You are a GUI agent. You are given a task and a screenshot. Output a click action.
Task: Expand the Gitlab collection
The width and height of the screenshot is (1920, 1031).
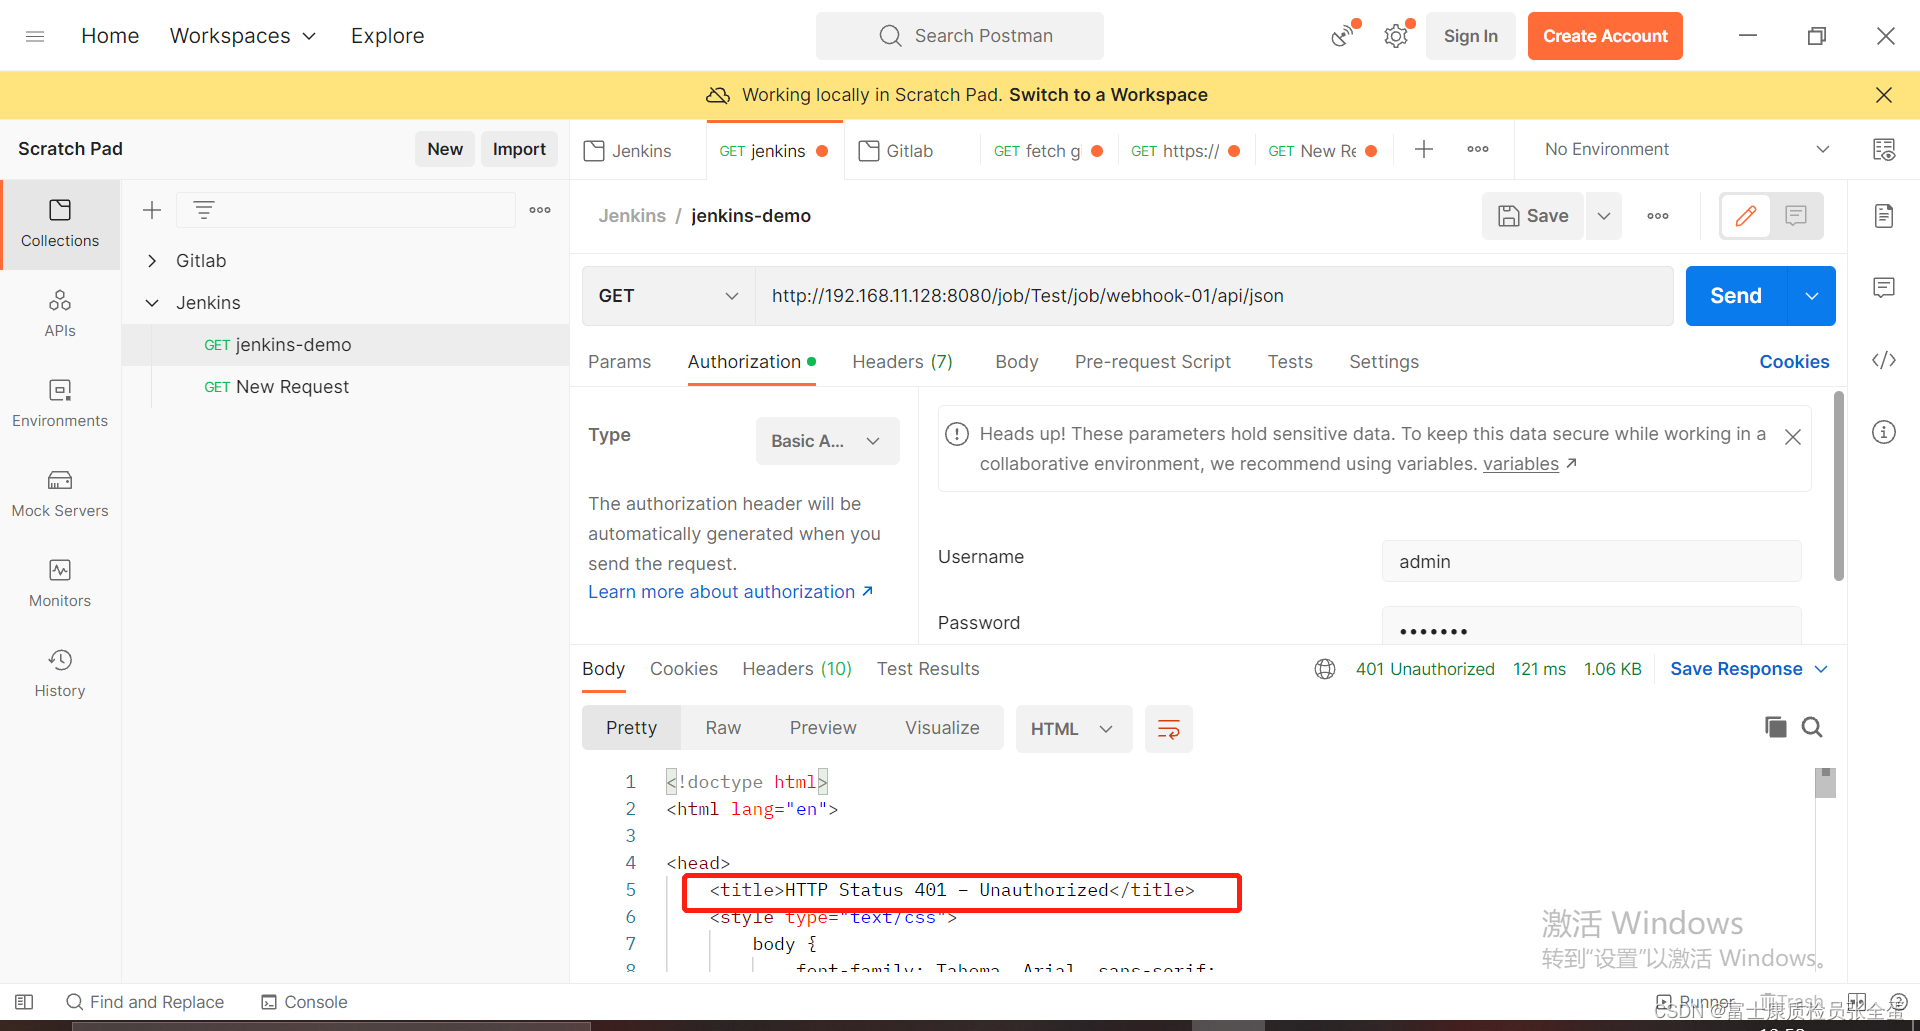[152, 261]
